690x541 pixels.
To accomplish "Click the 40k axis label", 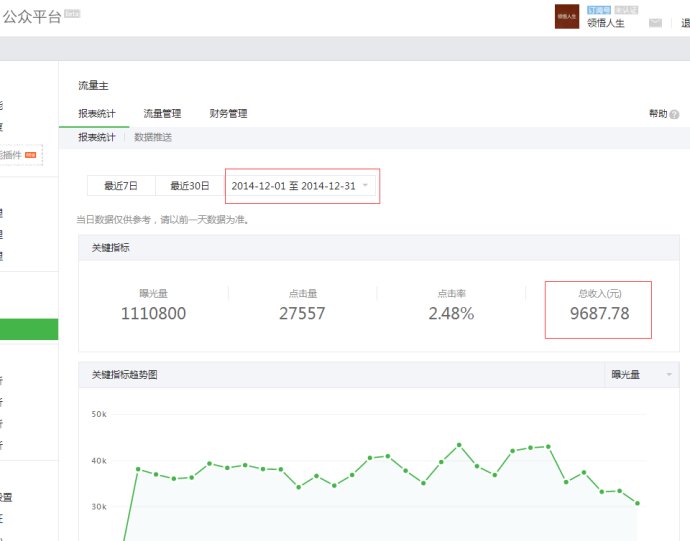I will 99,461.
